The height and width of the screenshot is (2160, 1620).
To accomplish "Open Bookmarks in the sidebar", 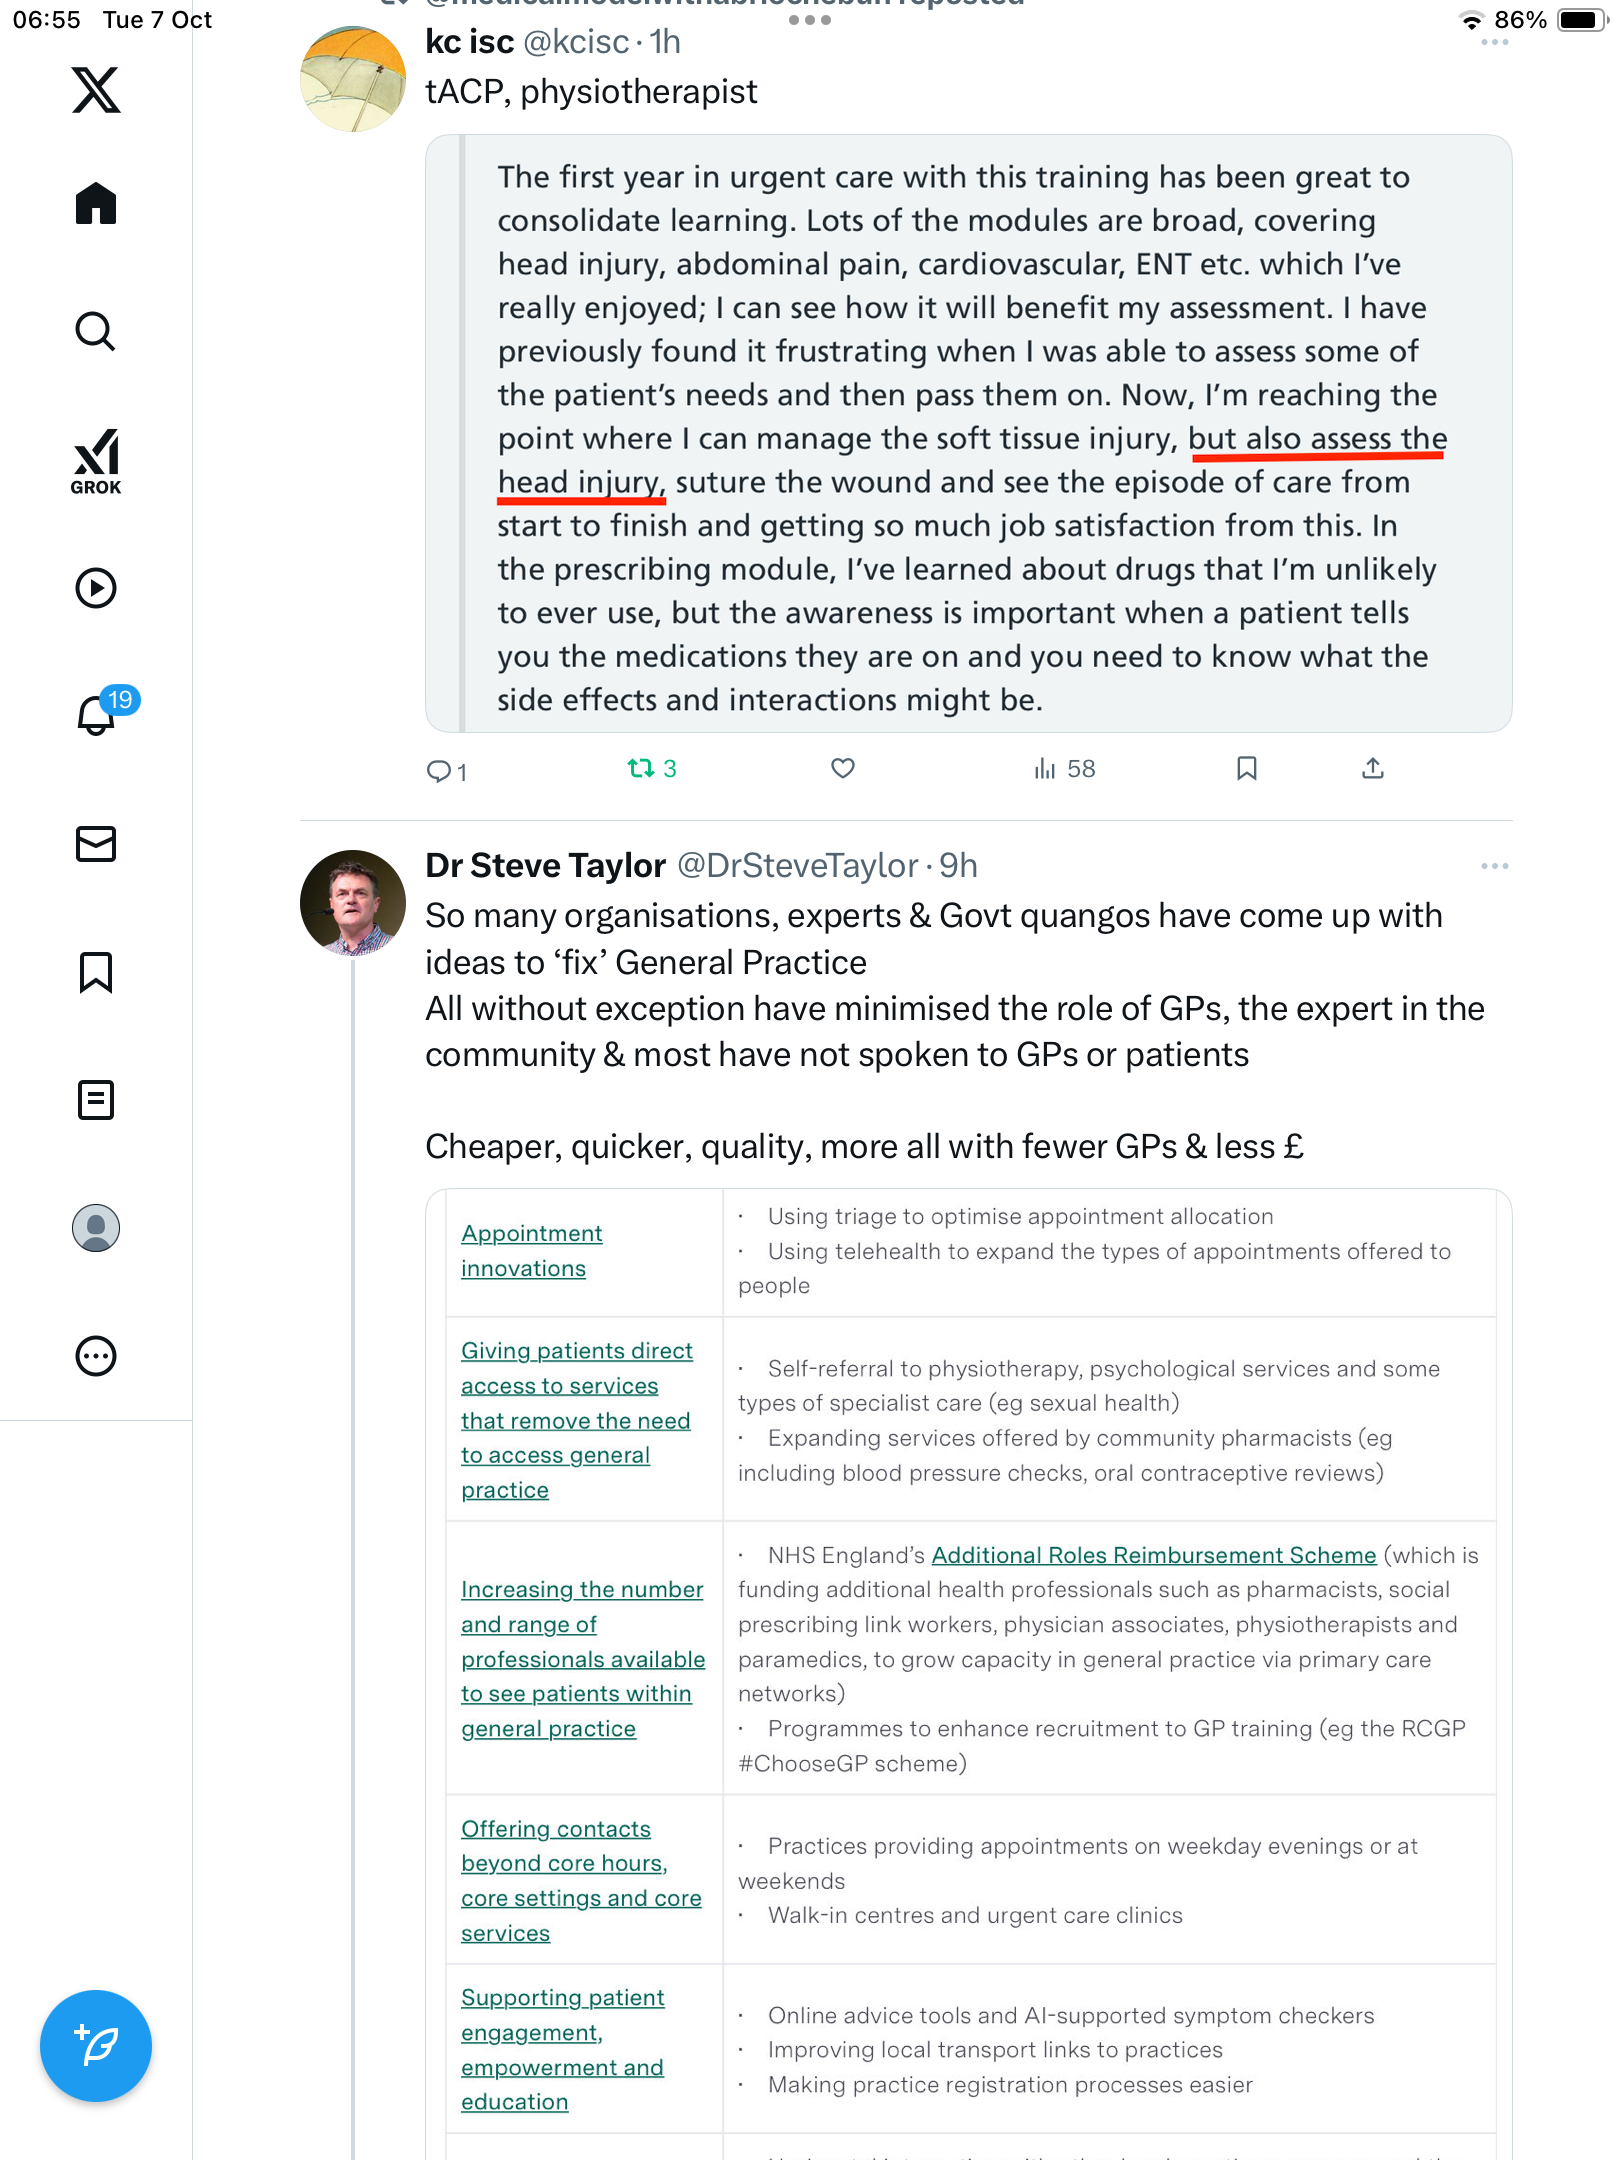I will tap(96, 972).
